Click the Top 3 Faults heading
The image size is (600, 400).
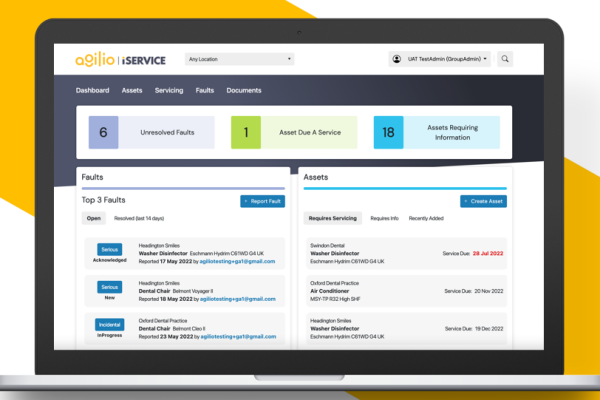103,200
